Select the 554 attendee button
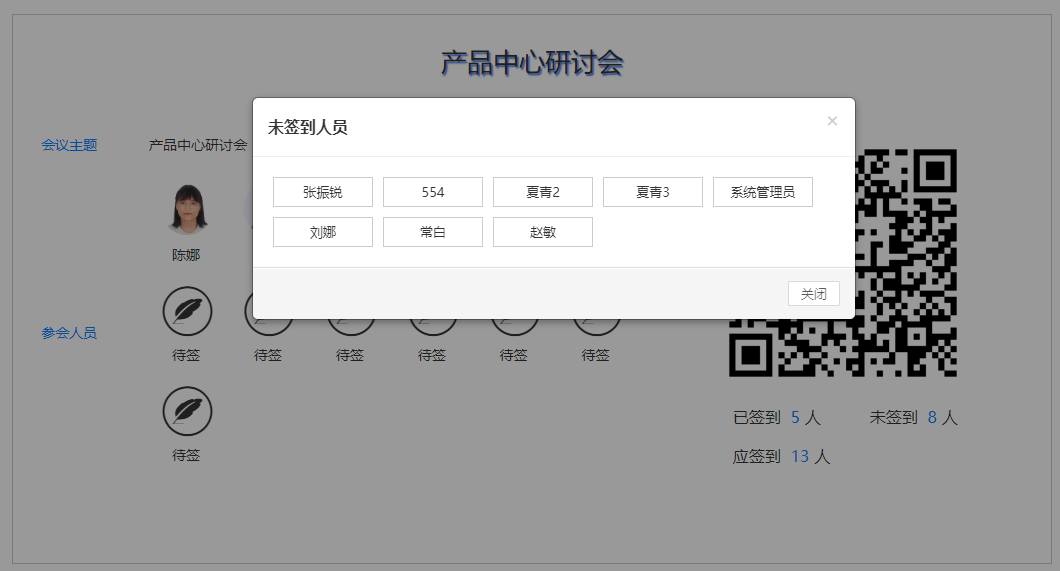1060x571 pixels. pos(433,192)
